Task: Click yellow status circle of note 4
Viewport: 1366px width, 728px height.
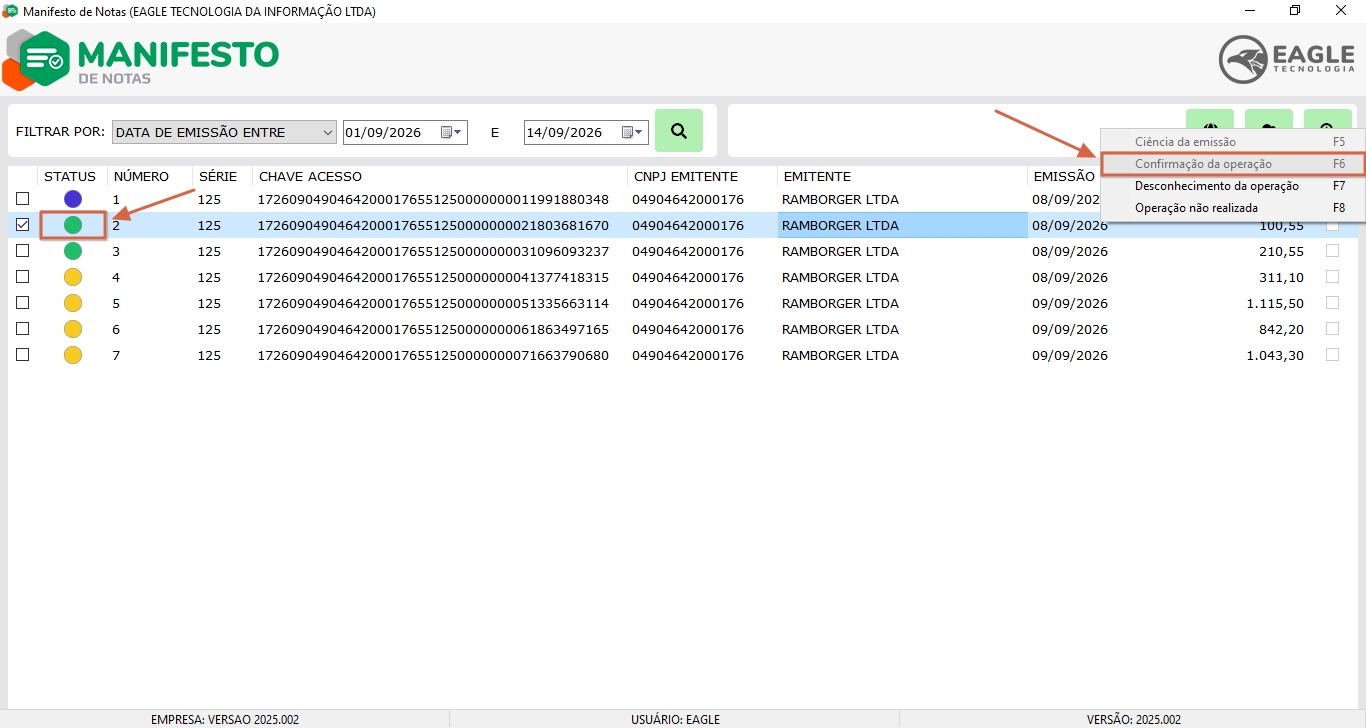Action: pyautogui.click(x=73, y=277)
